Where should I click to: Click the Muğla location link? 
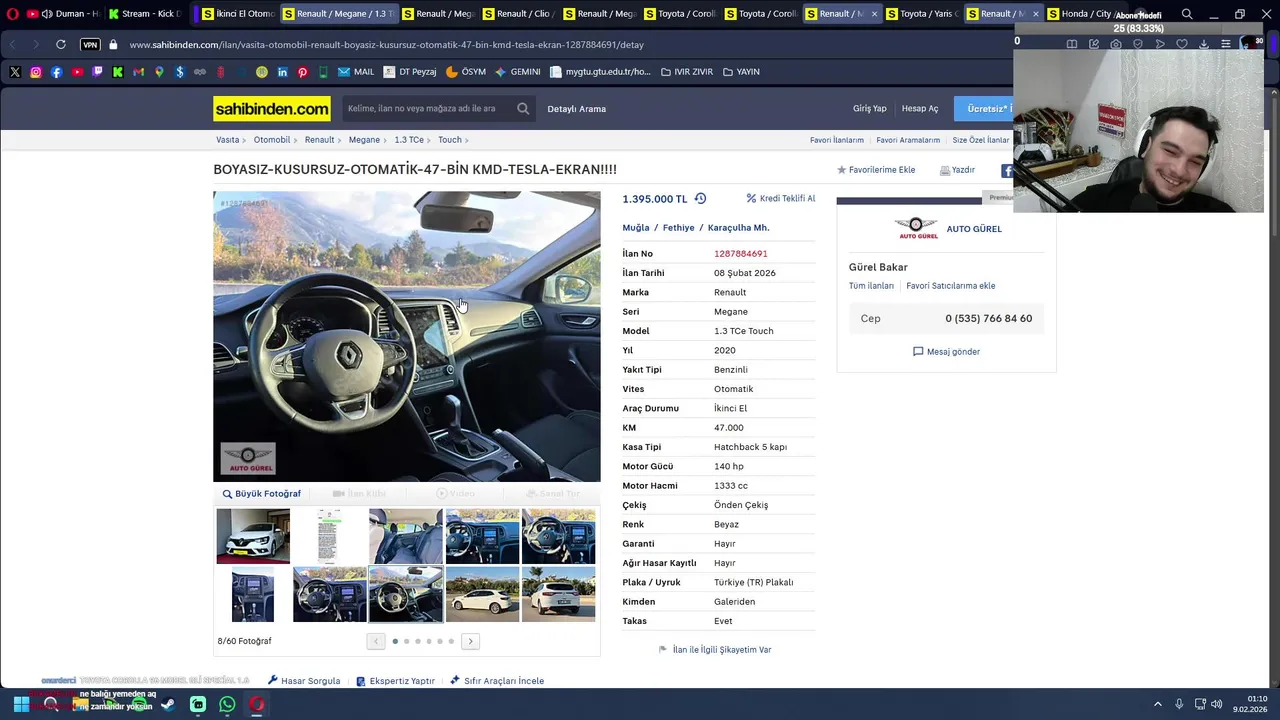pyautogui.click(x=636, y=228)
